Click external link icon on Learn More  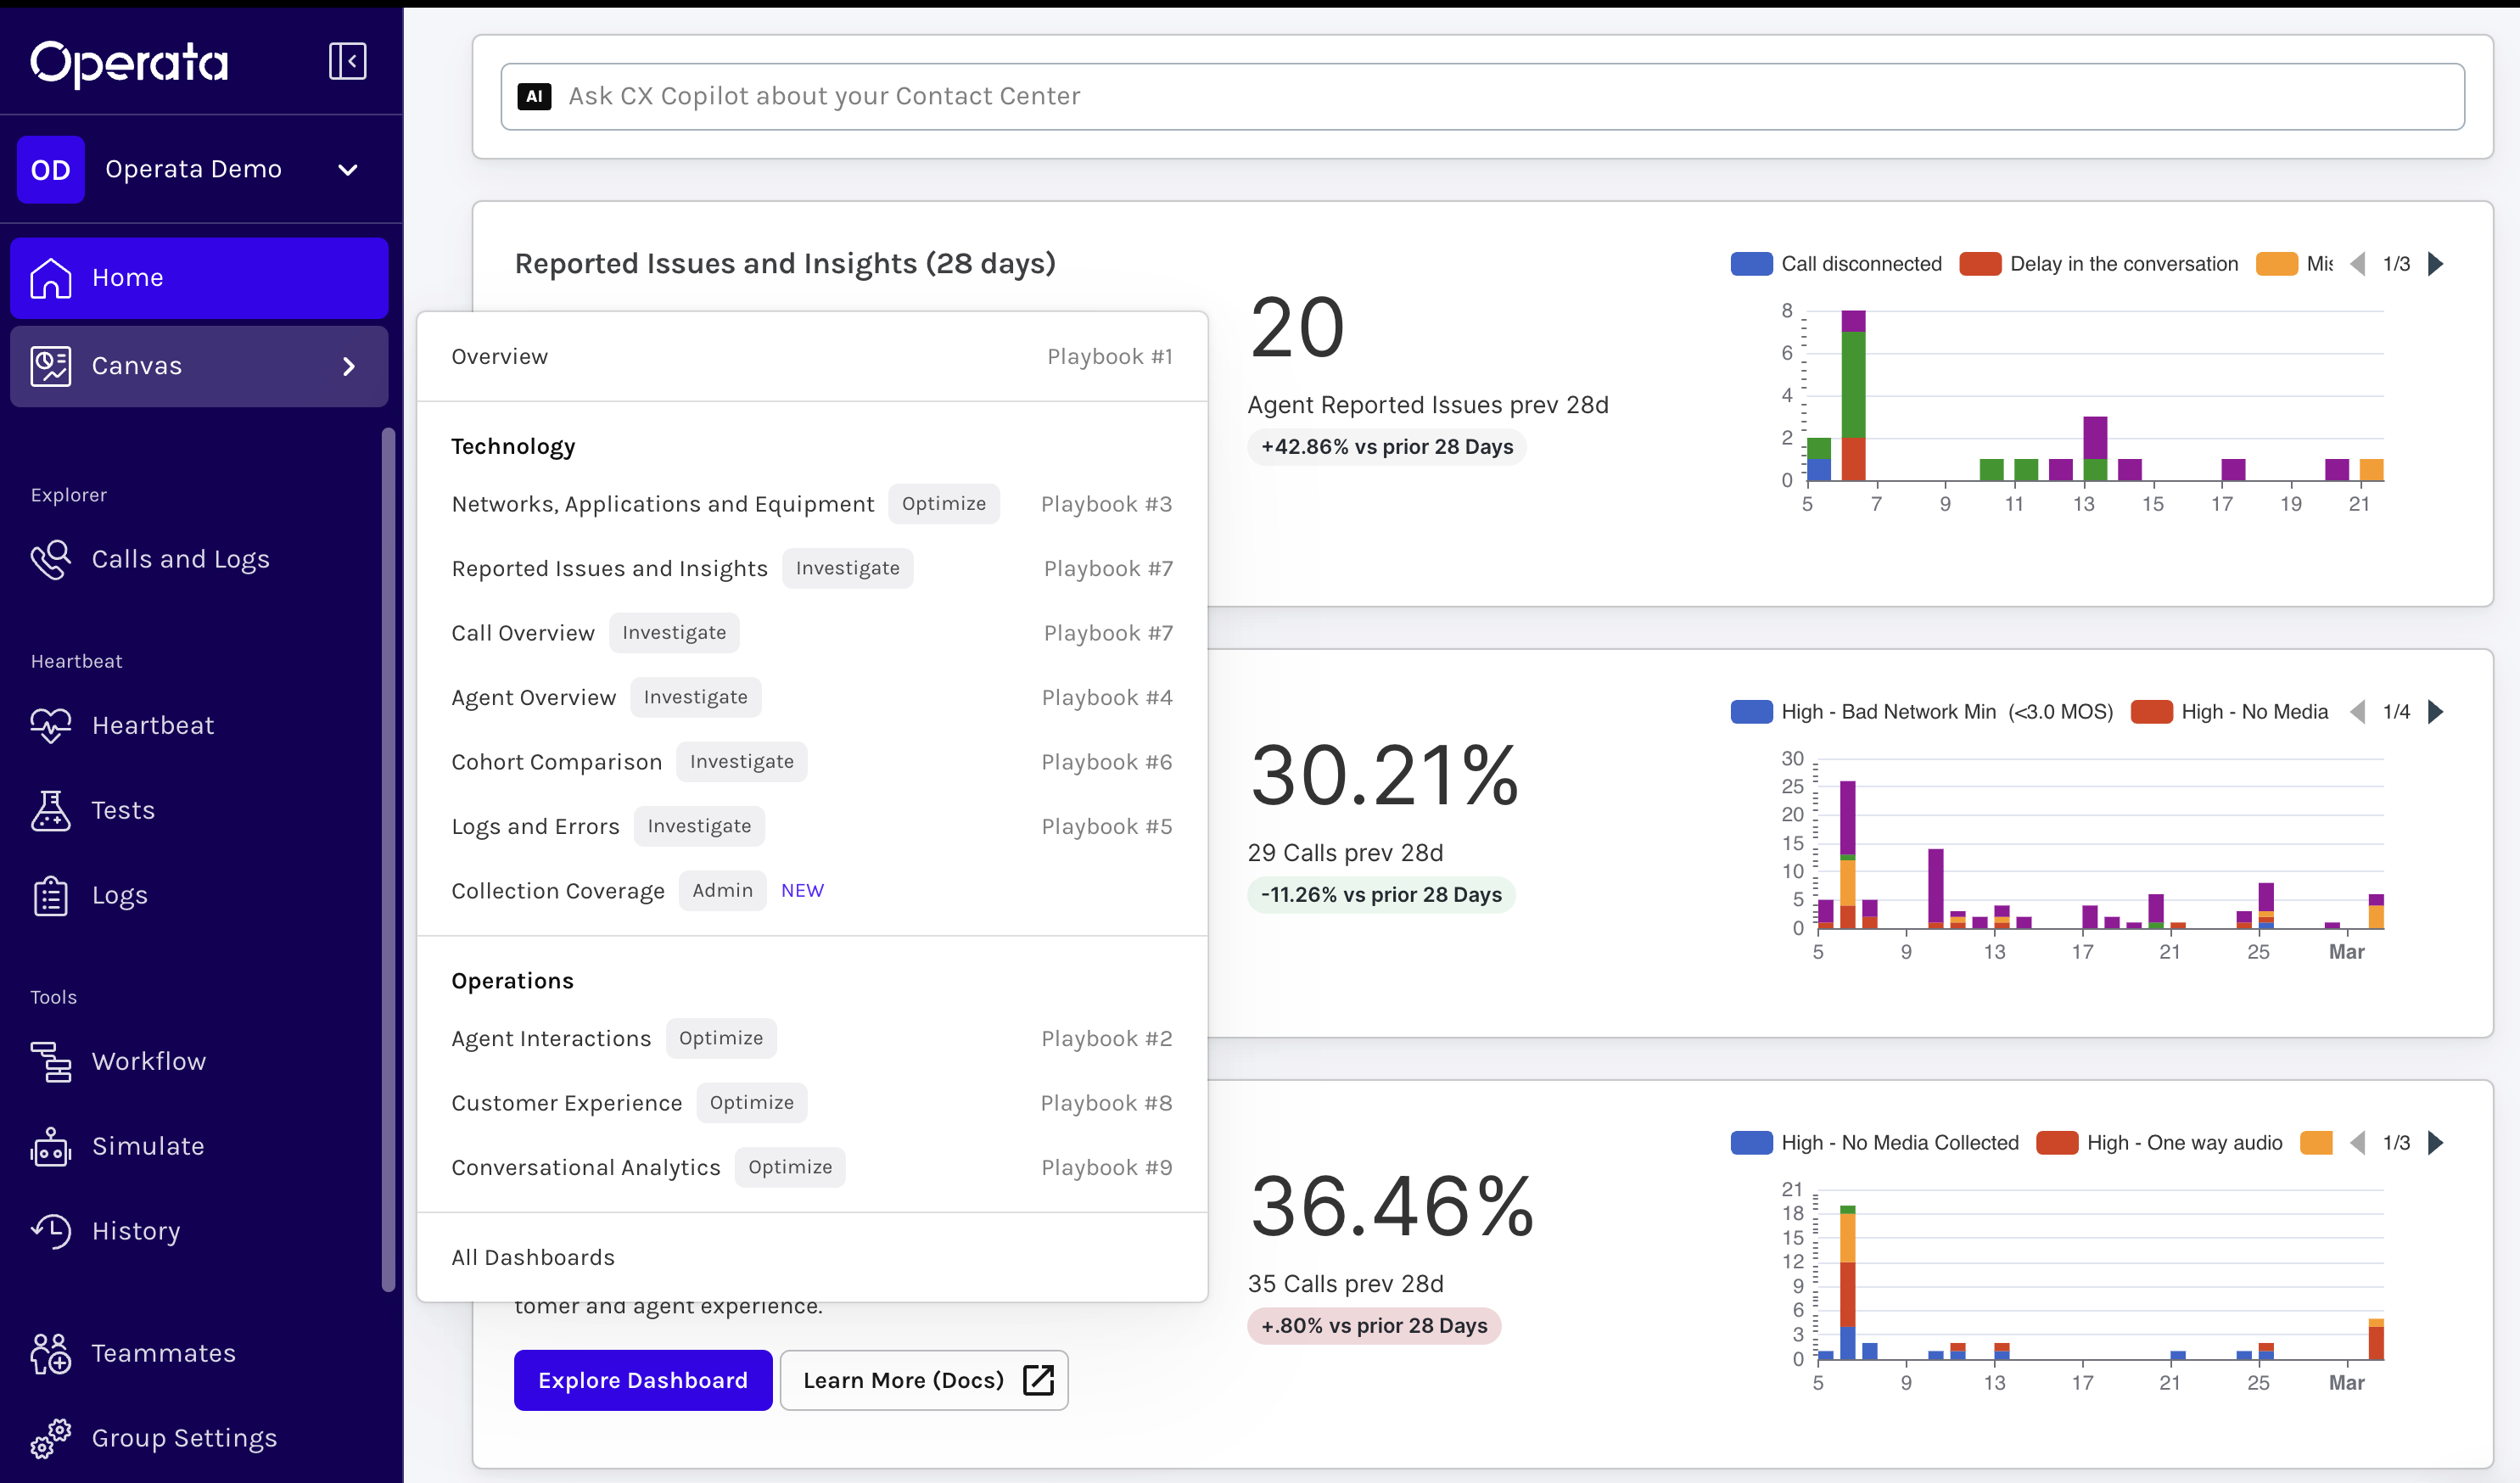[1038, 1380]
